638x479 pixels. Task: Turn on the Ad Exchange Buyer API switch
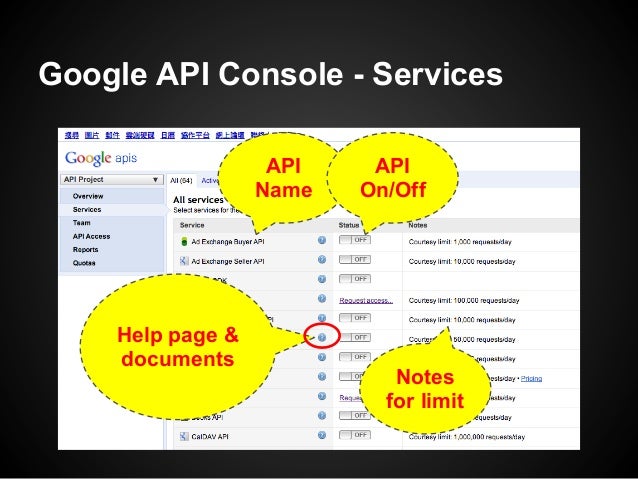tap(355, 240)
